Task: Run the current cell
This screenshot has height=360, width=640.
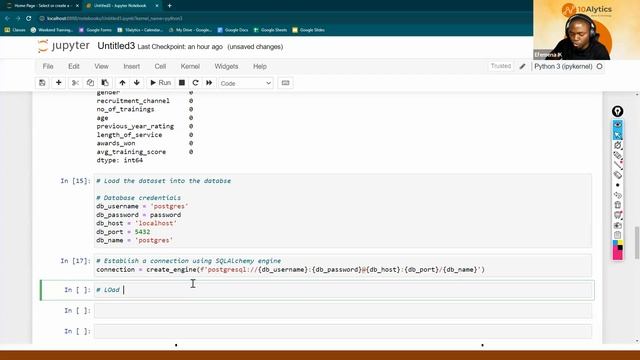Action: click(160, 83)
